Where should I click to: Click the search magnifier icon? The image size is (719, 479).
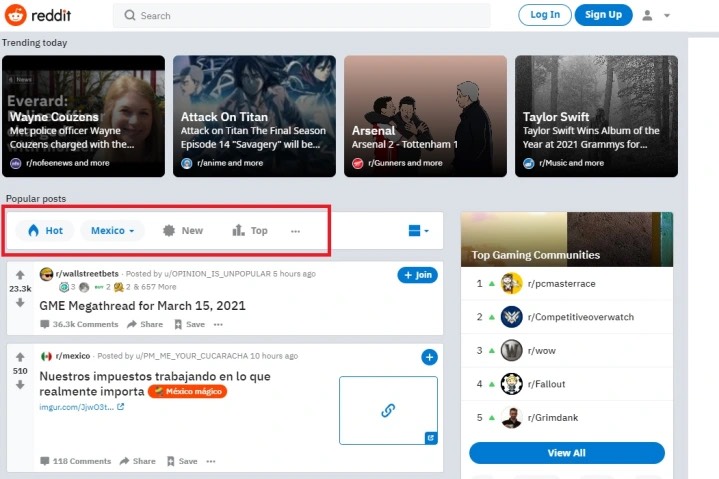130,16
